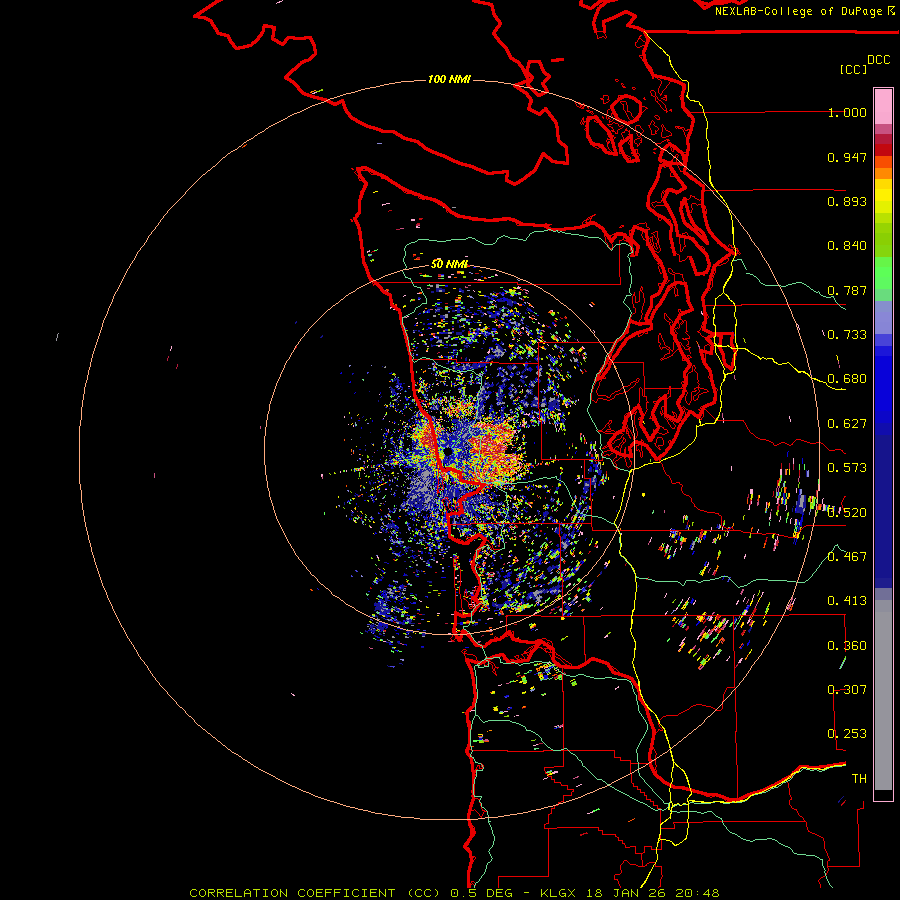This screenshot has width=900, height=900.
Task: Select the 0.573 scale value
Action: coord(847,468)
